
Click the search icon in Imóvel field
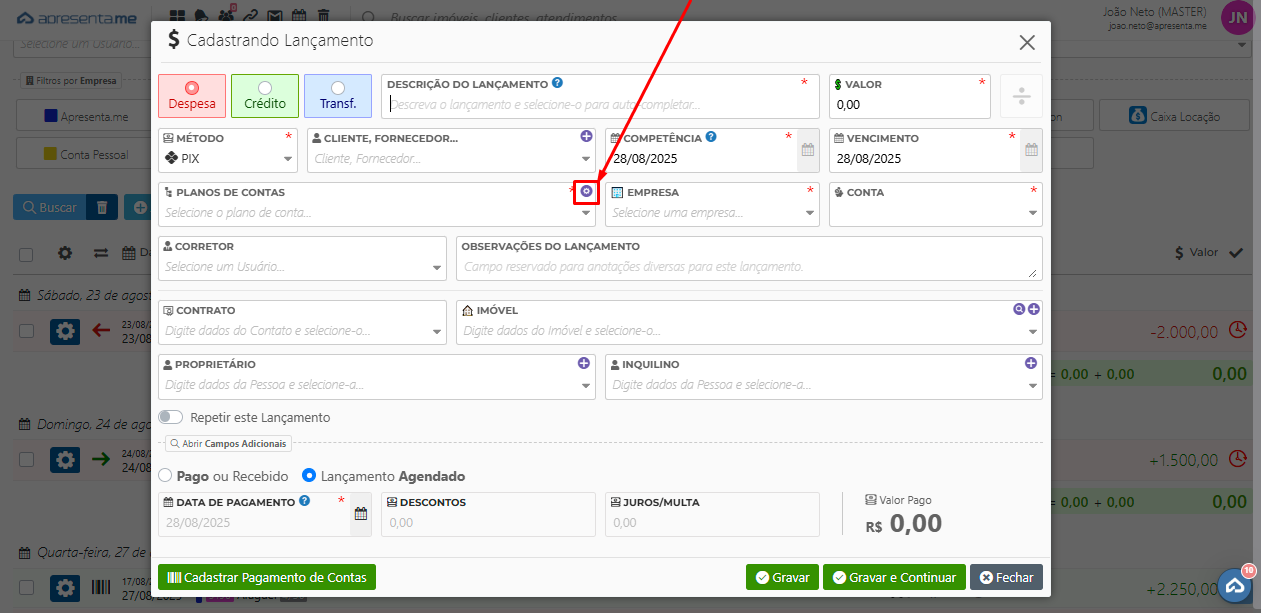tap(1019, 309)
